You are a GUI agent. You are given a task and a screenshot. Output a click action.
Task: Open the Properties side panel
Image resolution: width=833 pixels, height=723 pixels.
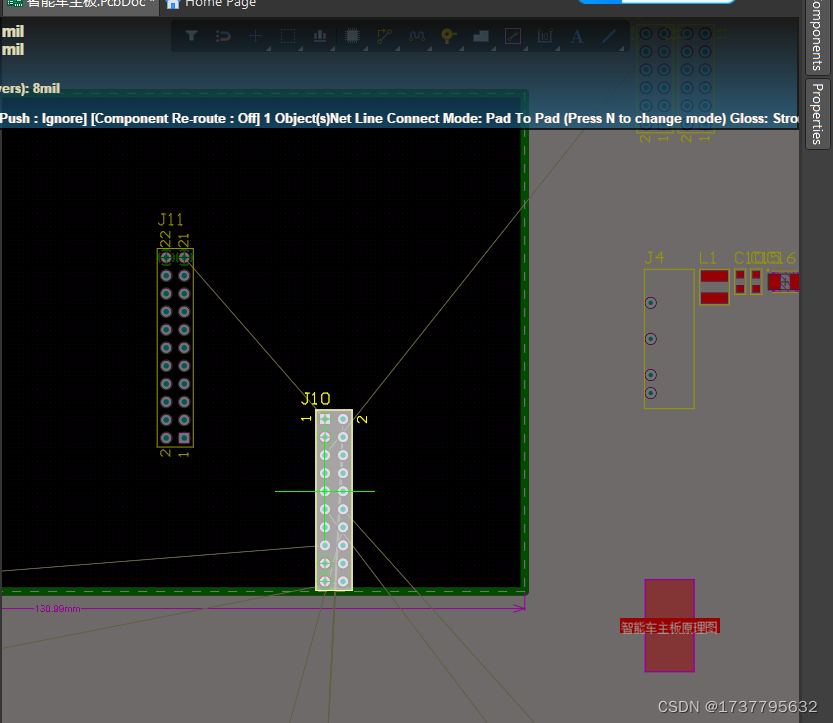tap(818, 114)
